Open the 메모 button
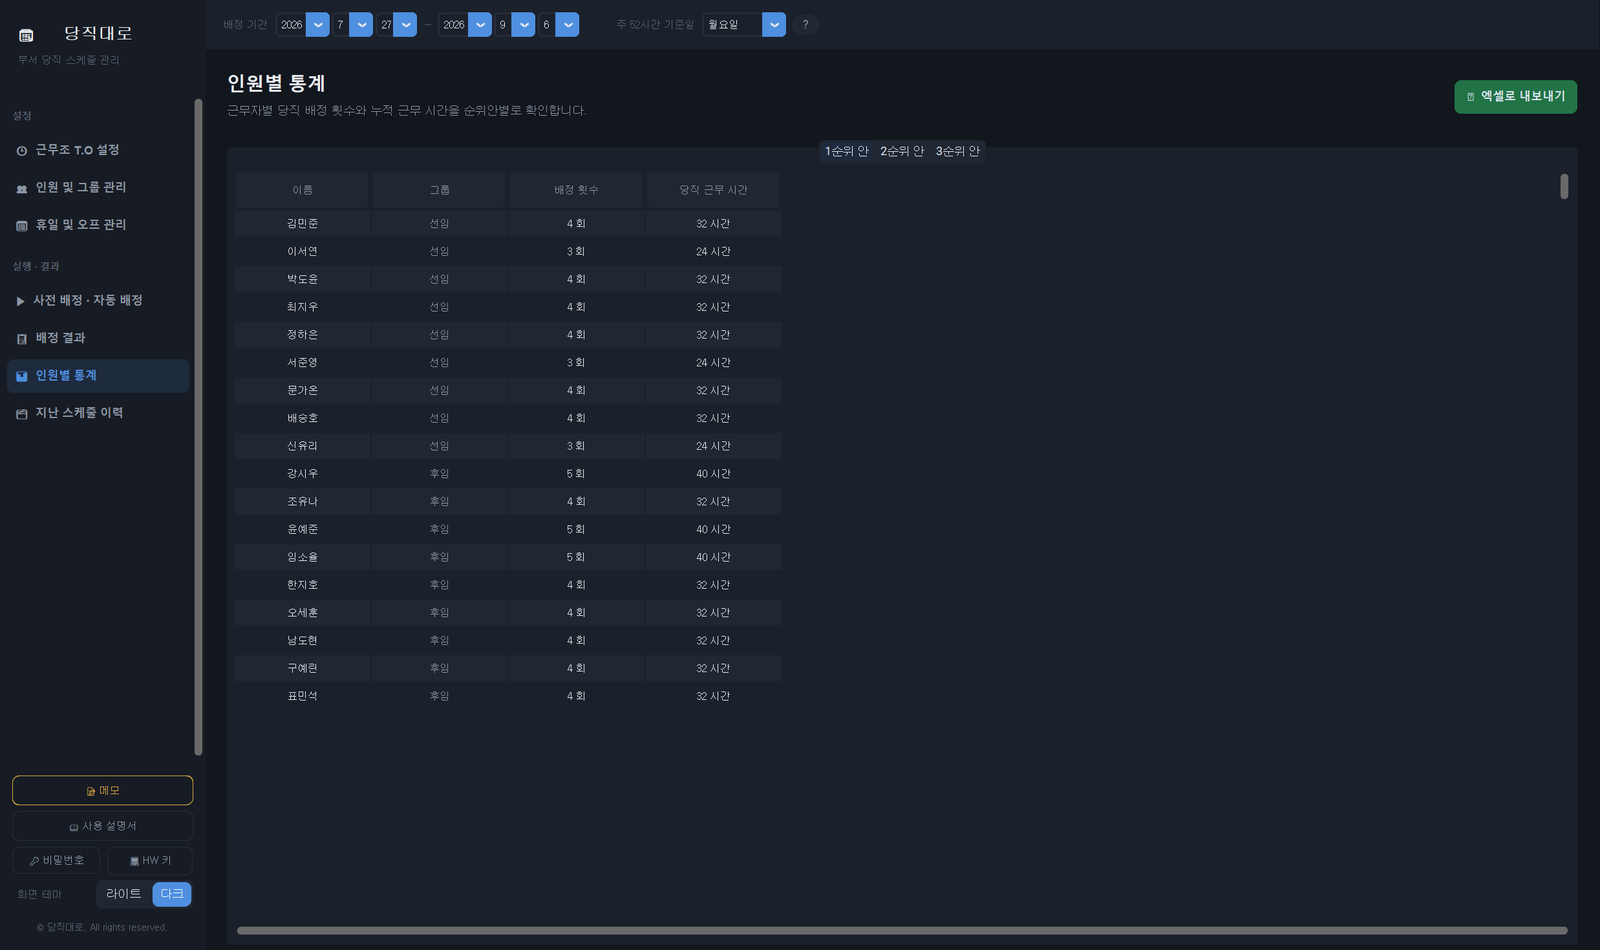This screenshot has width=1600, height=950. point(102,790)
